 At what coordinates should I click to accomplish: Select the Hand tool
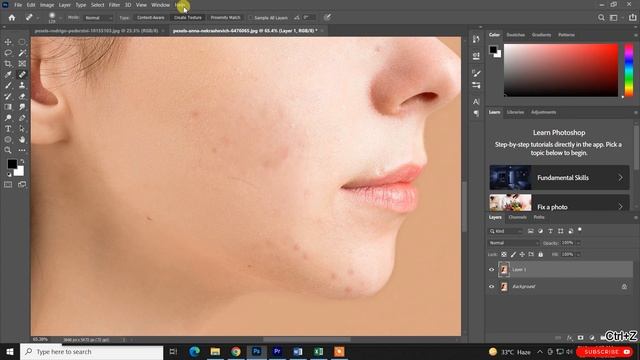point(22,140)
